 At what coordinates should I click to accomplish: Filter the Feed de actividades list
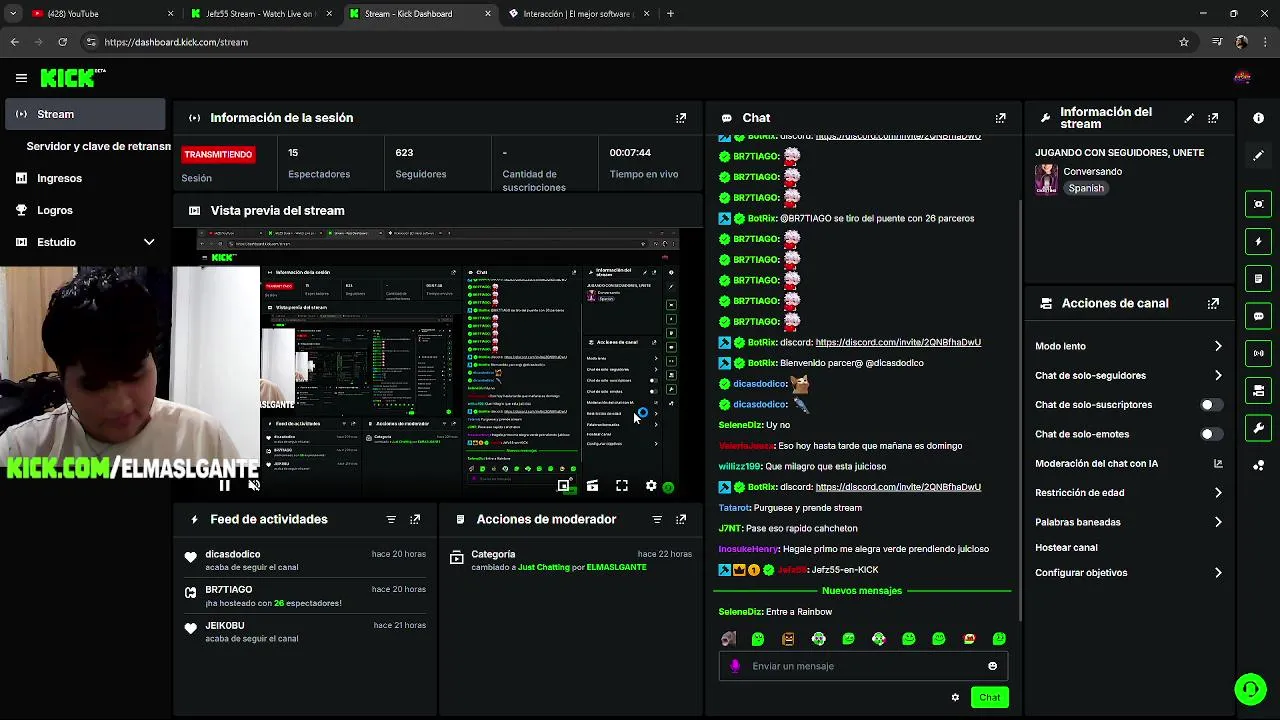(391, 519)
